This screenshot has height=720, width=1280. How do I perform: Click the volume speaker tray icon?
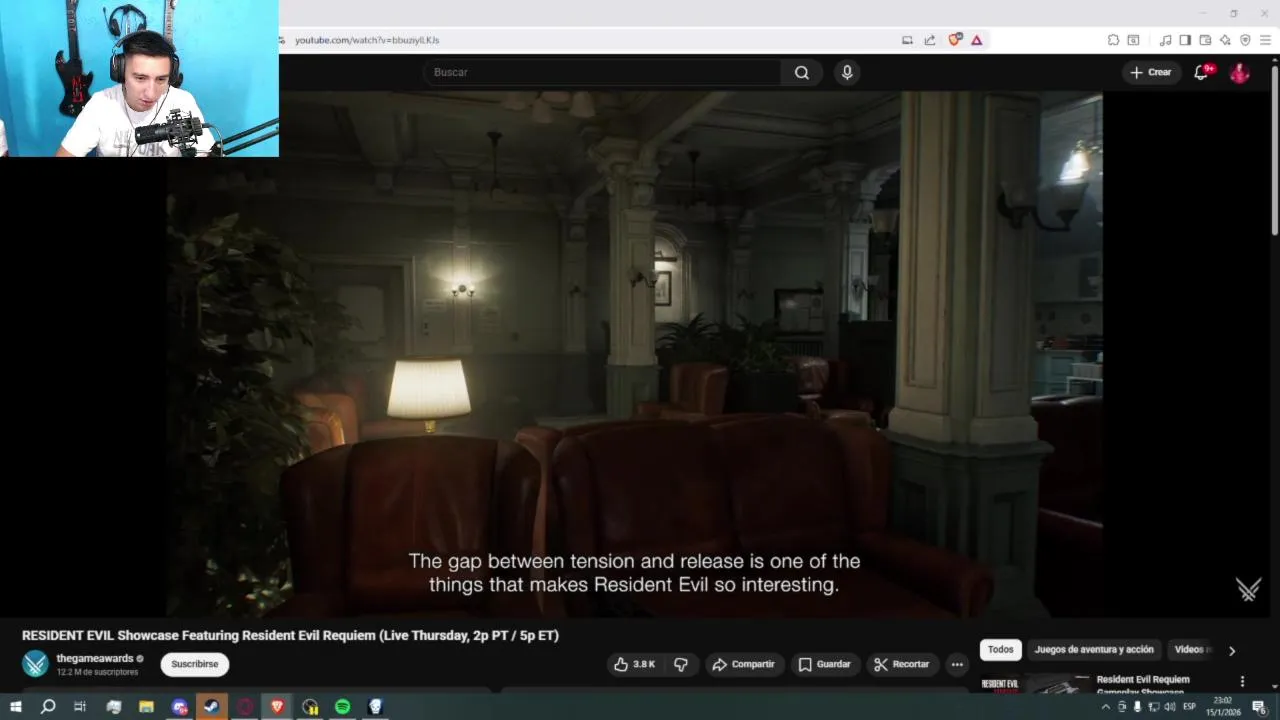[x=1169, y=707]
